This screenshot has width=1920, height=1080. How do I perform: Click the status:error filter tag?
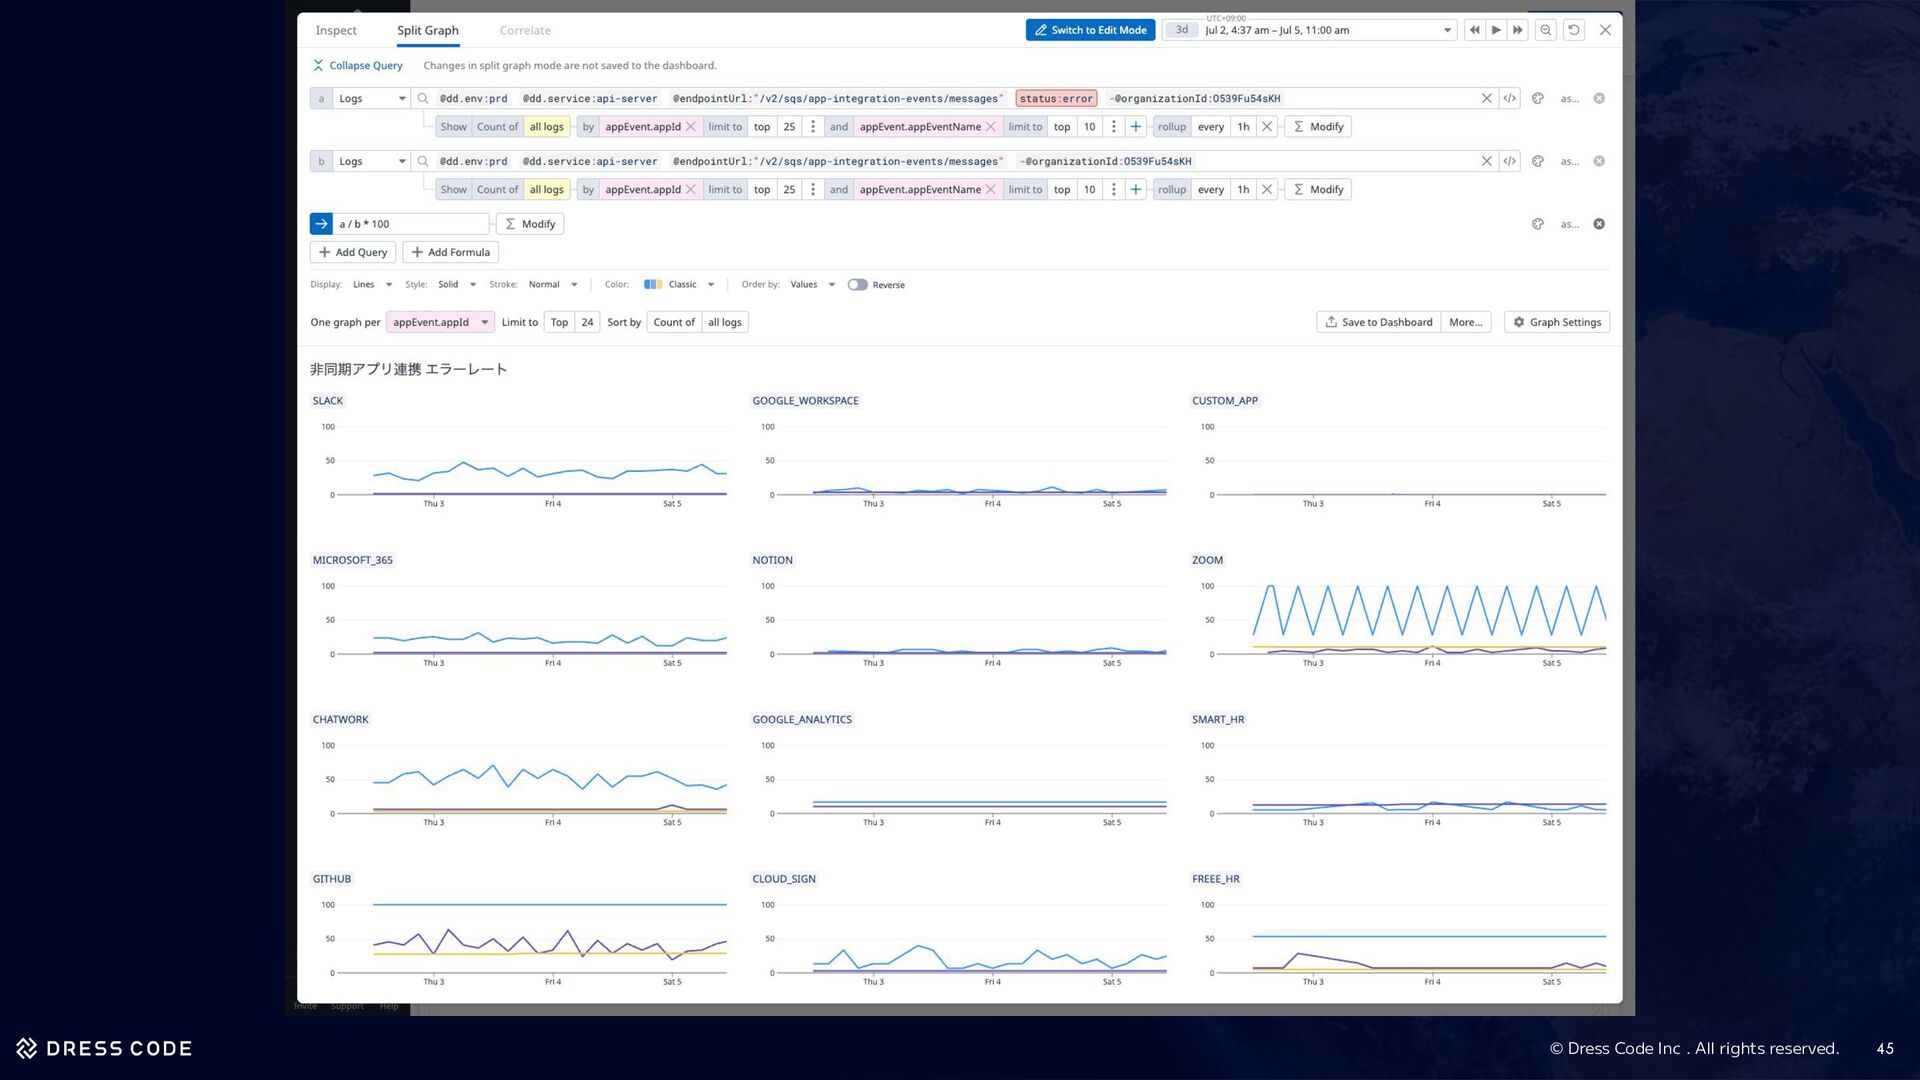1056,99
